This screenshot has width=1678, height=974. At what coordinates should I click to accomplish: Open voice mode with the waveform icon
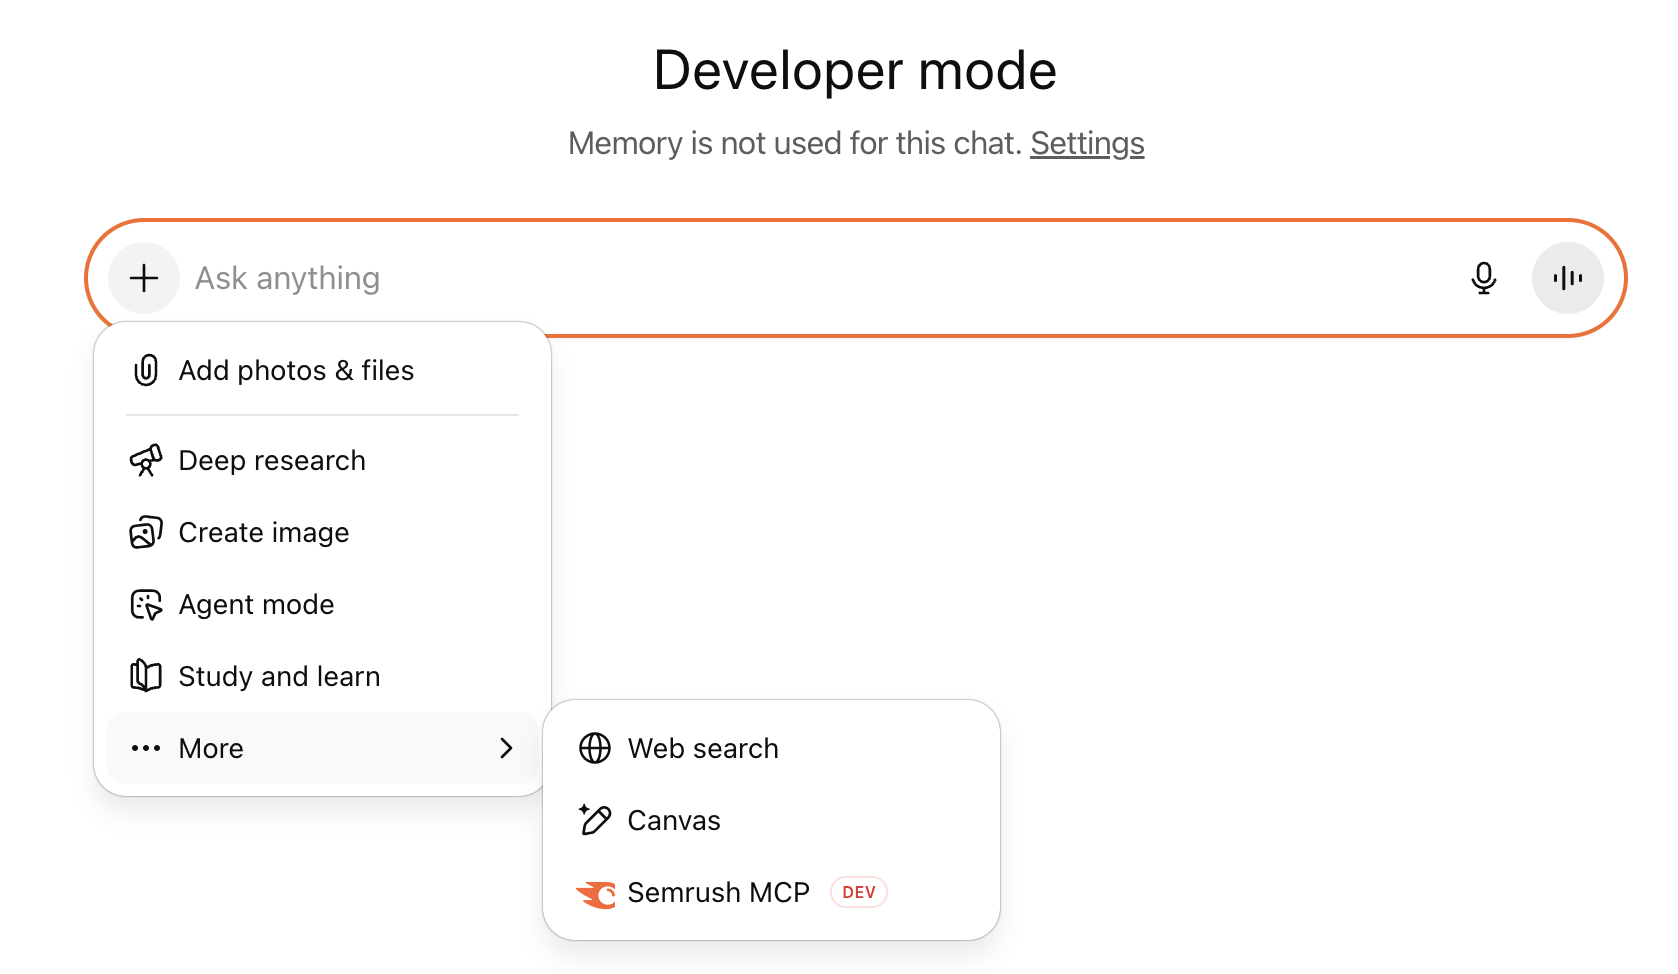(1567, 278)
